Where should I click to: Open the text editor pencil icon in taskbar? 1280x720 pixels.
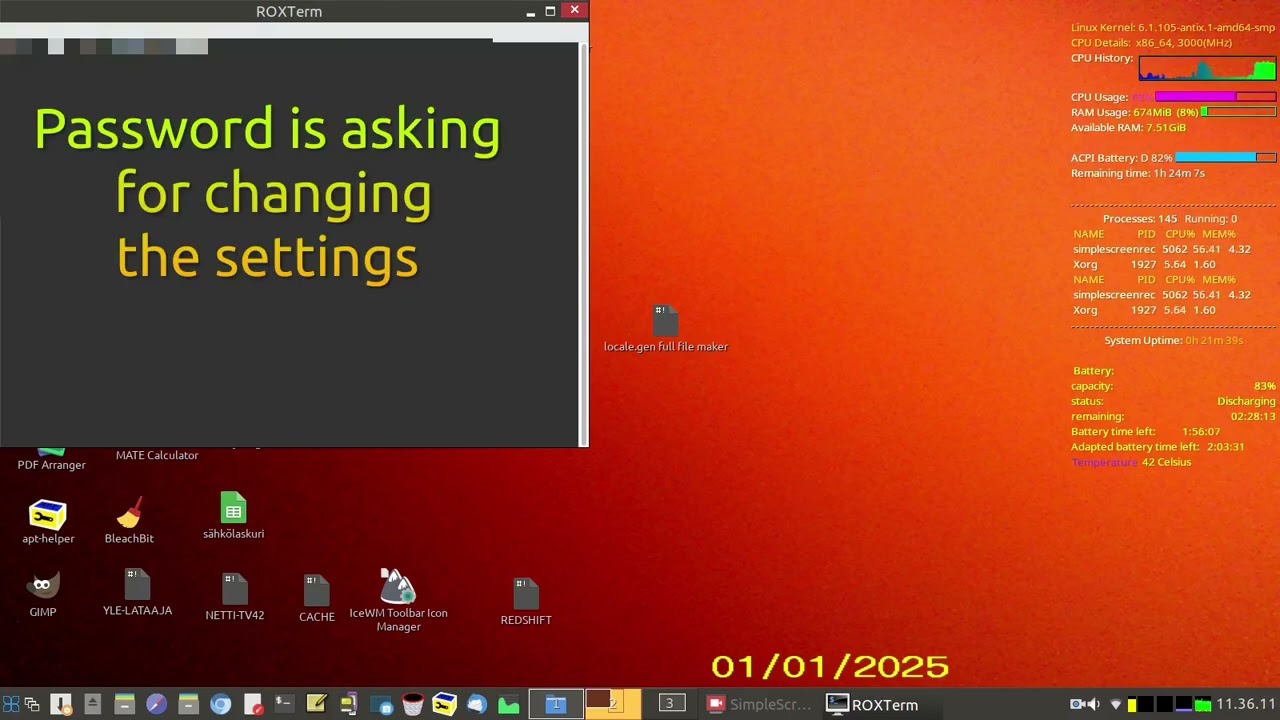point(316,703)
